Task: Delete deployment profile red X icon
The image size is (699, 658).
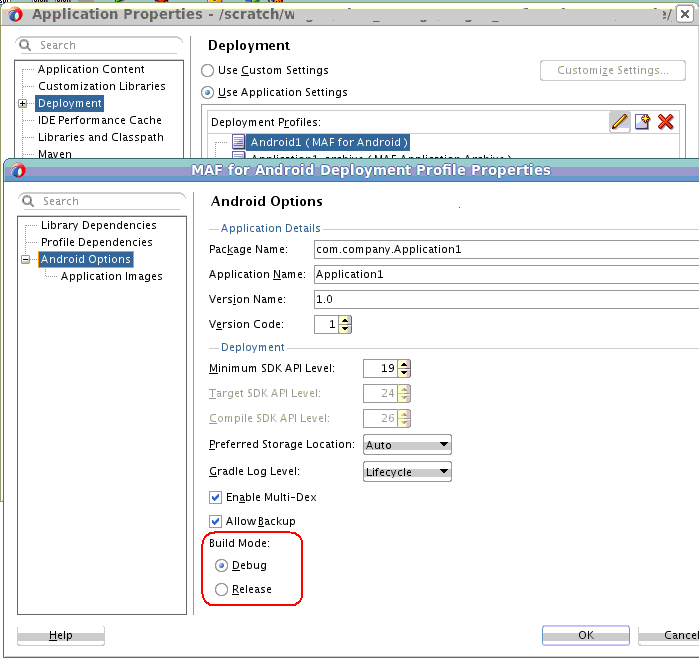Action: pyautogui.click(x=666, y=121)
